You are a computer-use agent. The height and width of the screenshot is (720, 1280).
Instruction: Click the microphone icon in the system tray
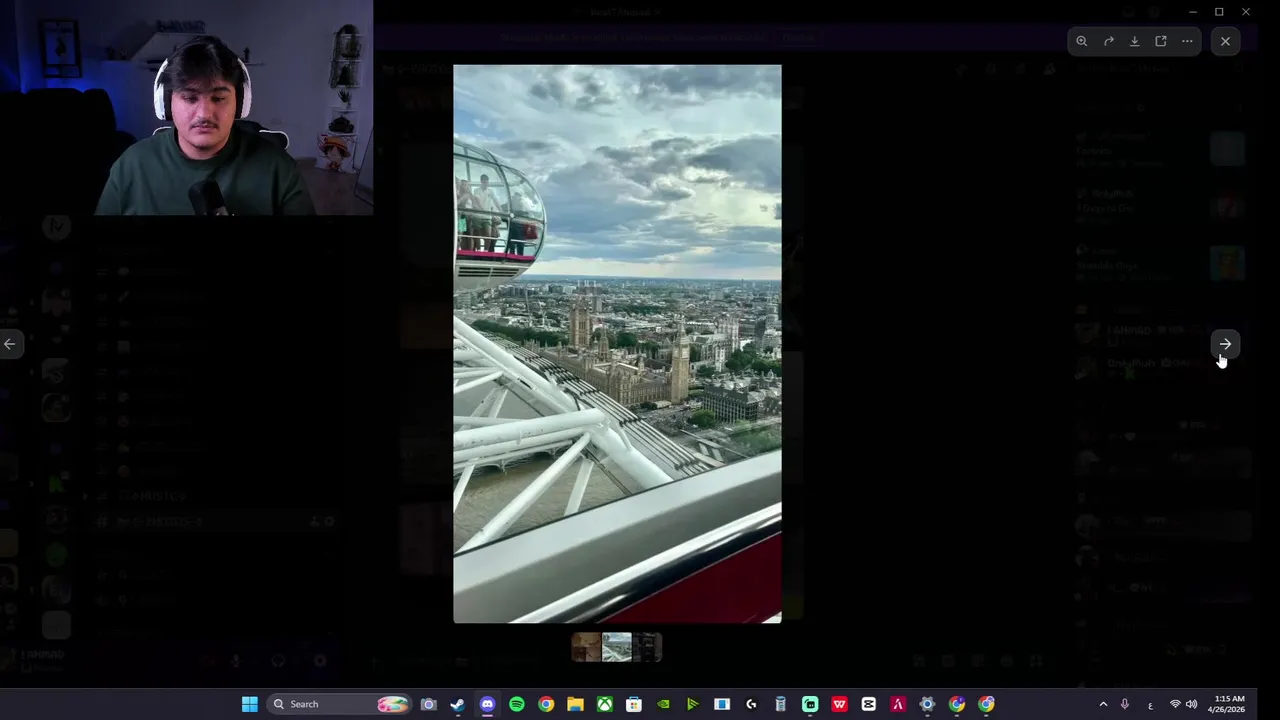[x=1125, y=704]
